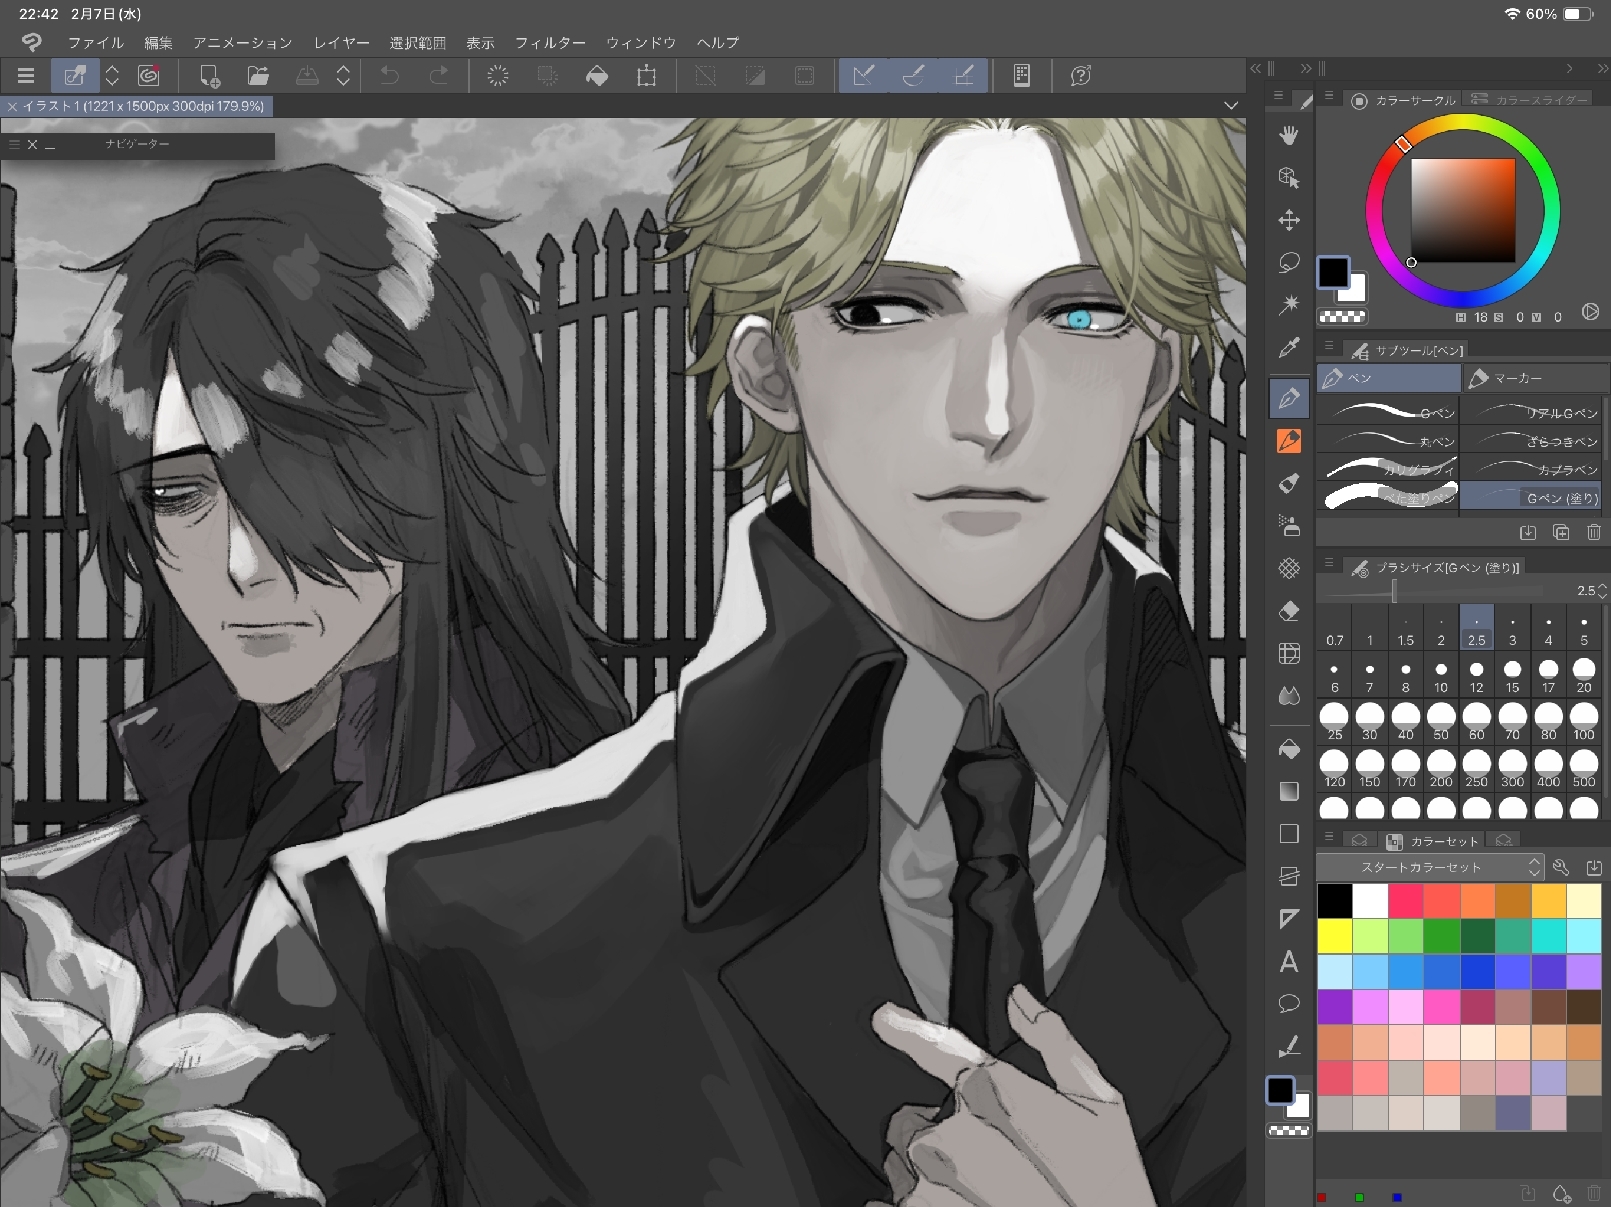Open the help question-mark icon
Screen dimensions: 1611x1207
click(1081, 76)
